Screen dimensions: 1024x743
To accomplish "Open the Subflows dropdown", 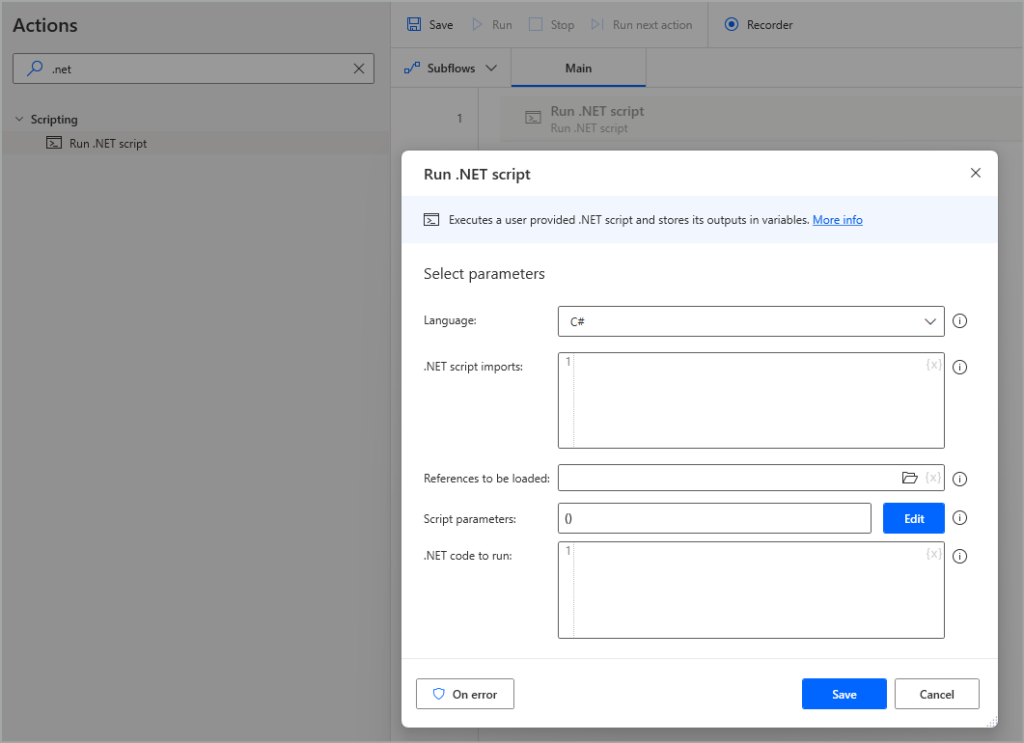I will tap(449, 67).
